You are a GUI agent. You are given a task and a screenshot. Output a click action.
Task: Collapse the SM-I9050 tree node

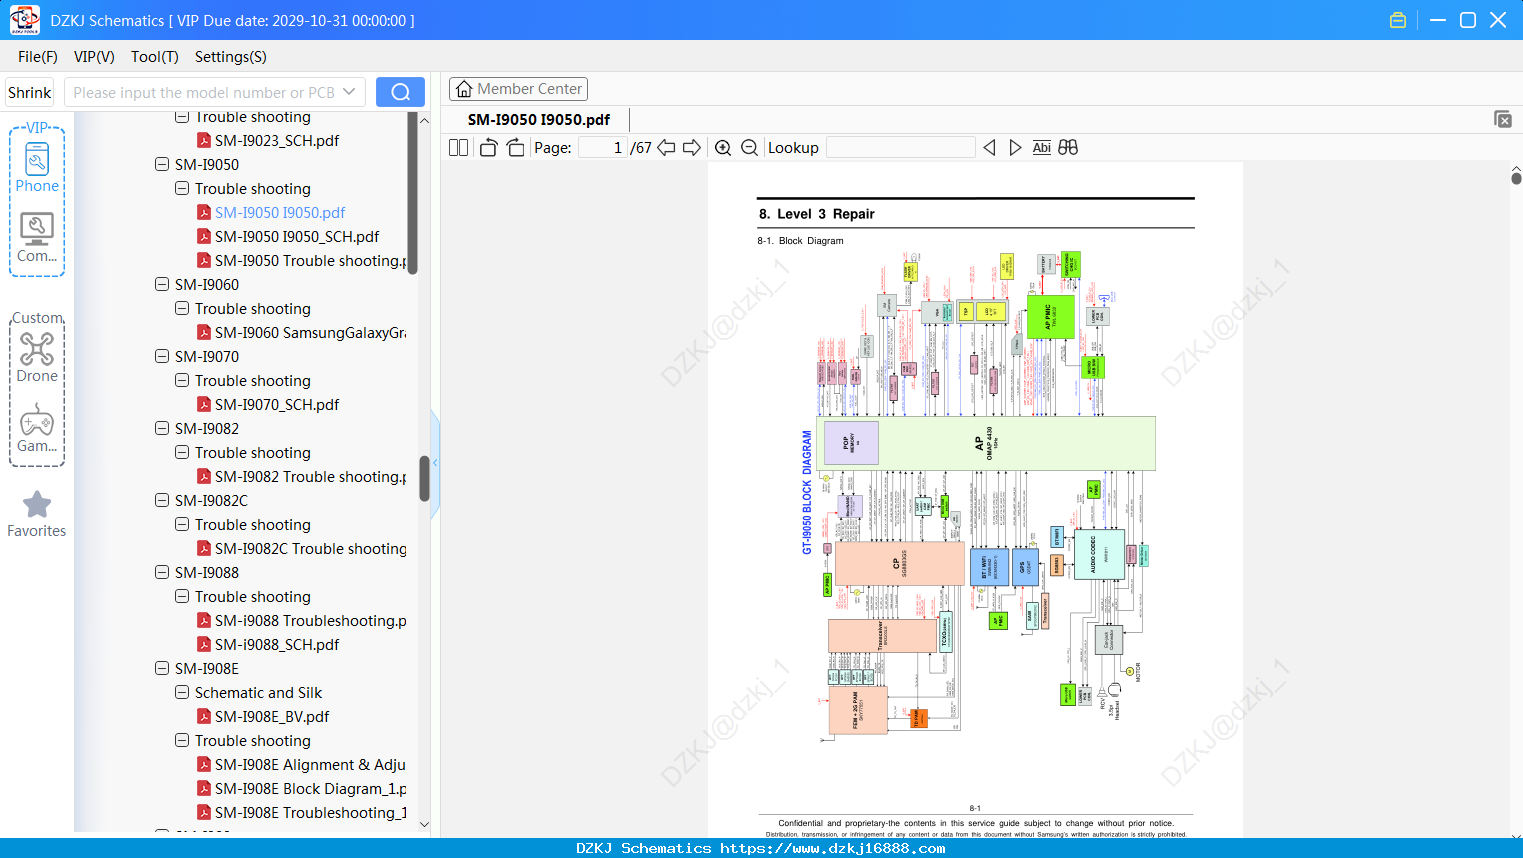[162, 164]
